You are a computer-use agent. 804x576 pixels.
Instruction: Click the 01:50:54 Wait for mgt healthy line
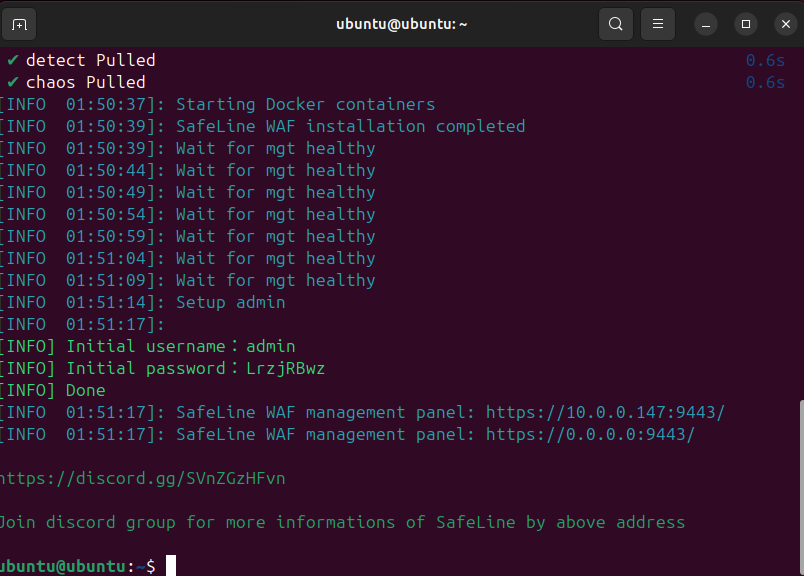(x=188, y=215)
